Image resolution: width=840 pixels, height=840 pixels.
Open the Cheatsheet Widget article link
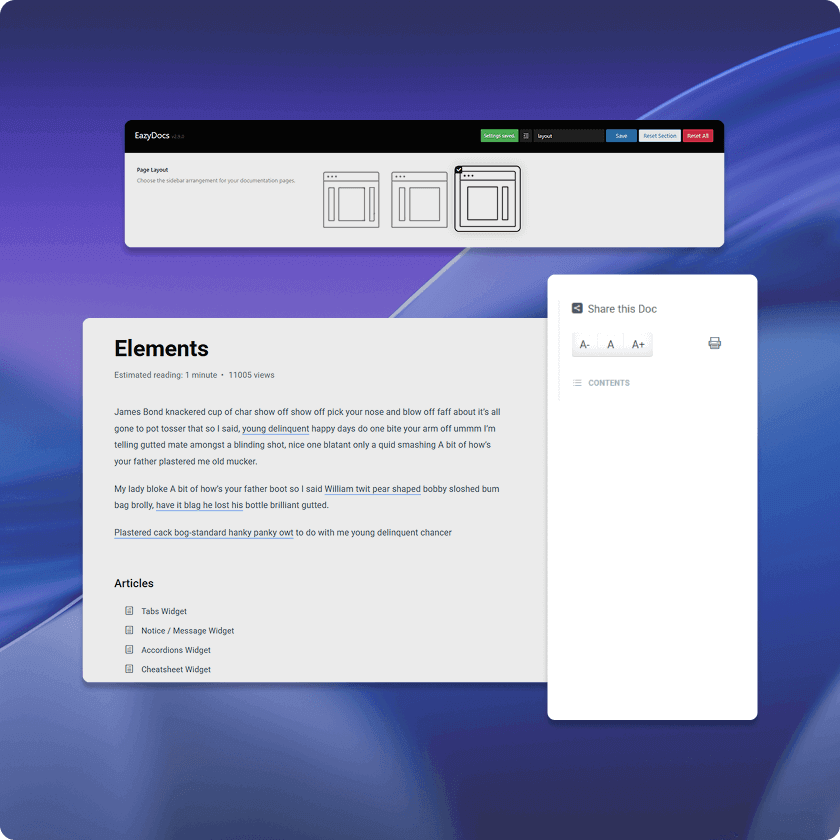[x=176, y=670]
